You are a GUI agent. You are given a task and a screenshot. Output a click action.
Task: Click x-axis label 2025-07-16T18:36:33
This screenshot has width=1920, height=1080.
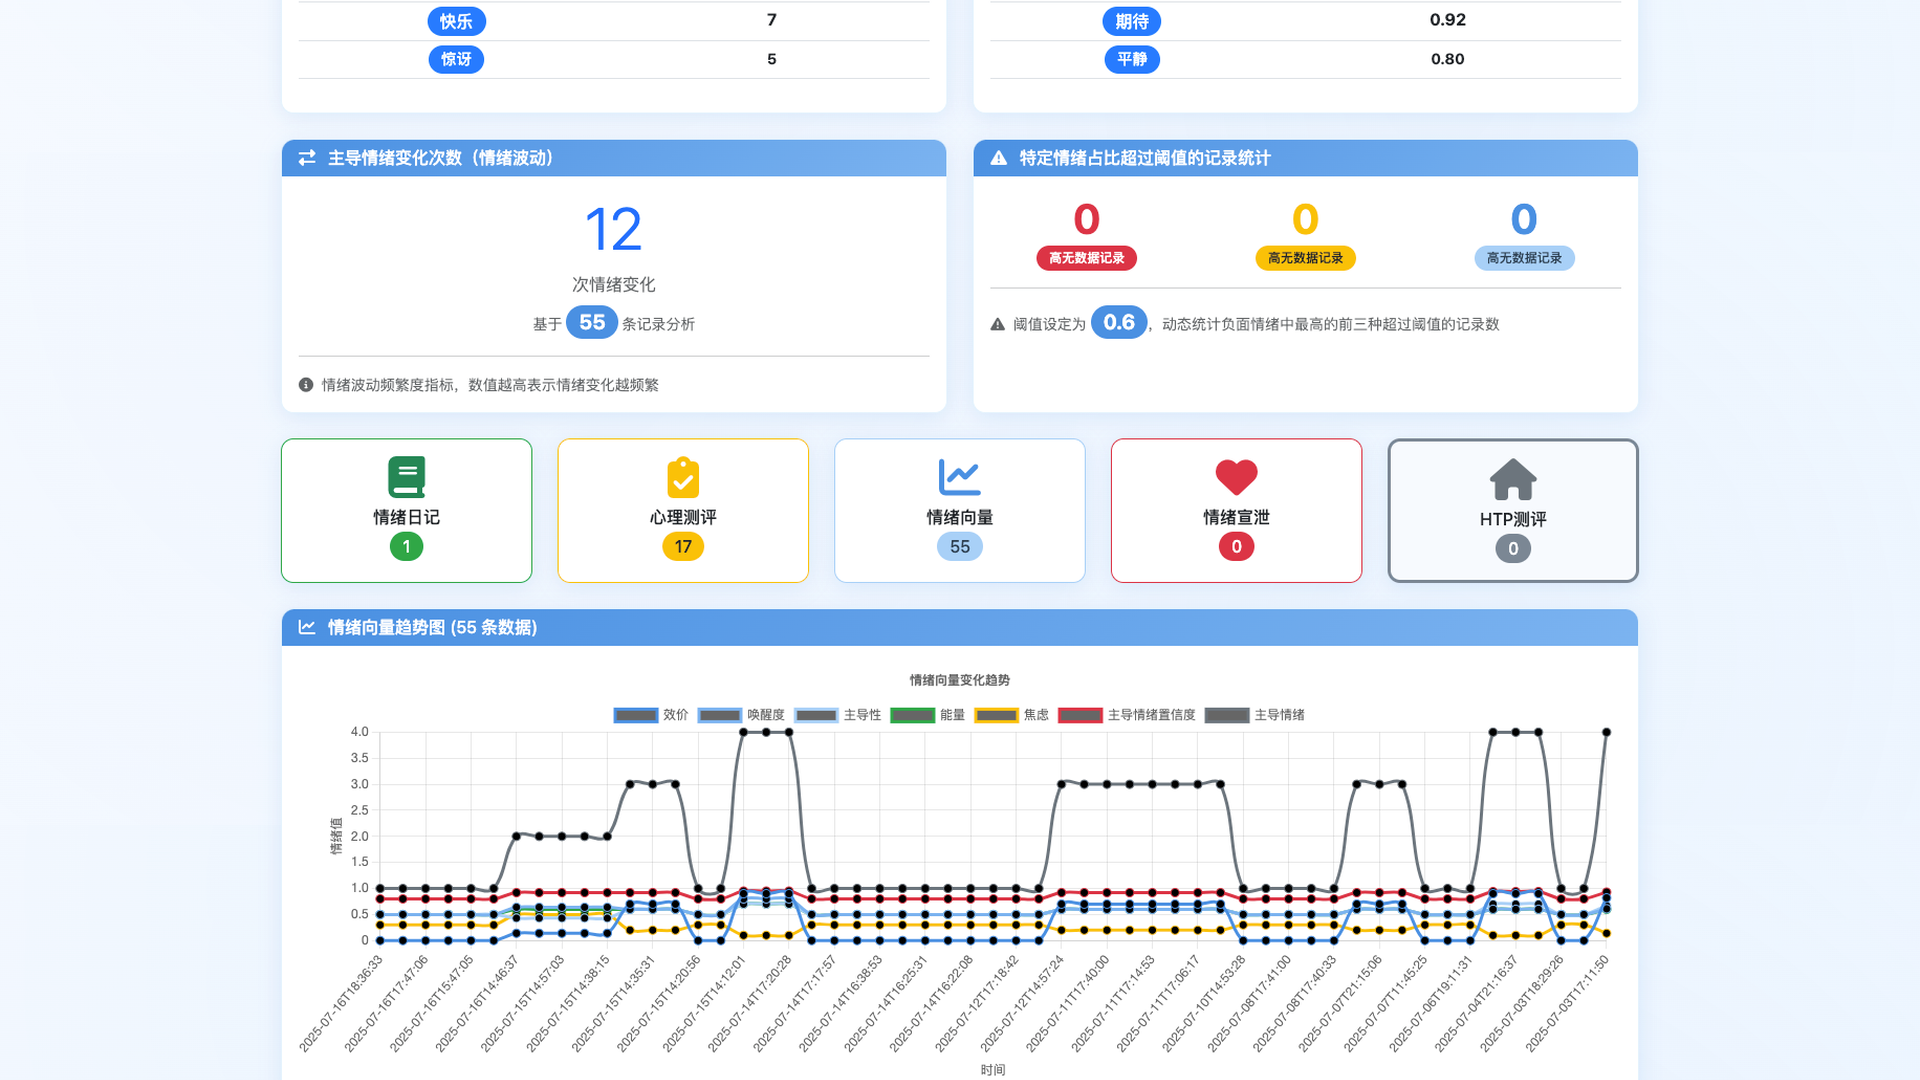click(340, 1003)
